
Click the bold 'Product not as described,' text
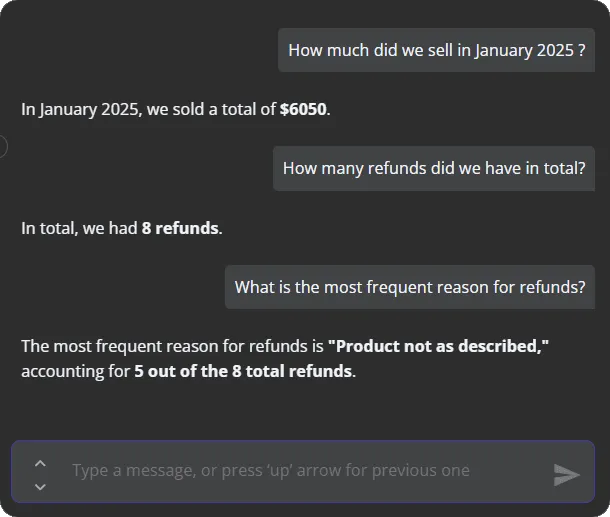pos(439,347)
